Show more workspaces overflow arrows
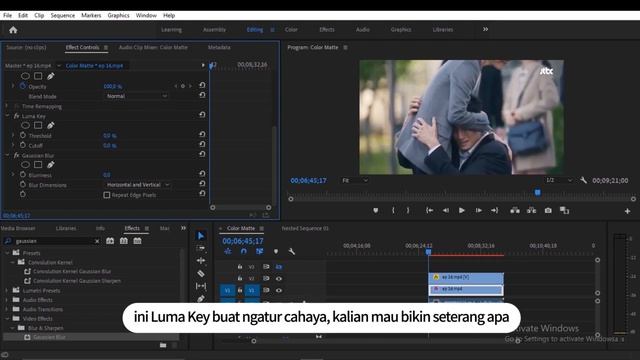The image size is (640, 360). 485,29
